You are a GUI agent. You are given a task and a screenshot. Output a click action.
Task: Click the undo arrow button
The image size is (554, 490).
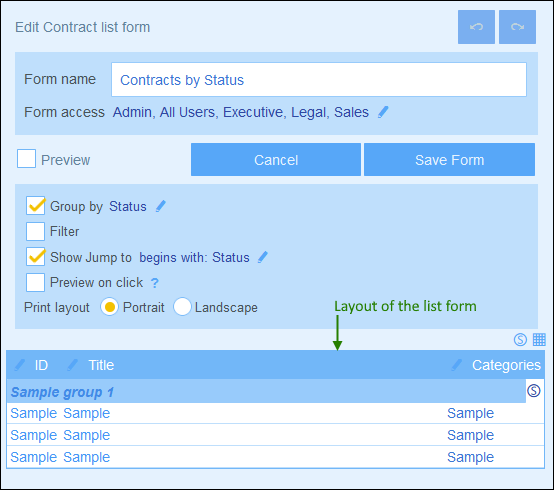pos(476,27)
